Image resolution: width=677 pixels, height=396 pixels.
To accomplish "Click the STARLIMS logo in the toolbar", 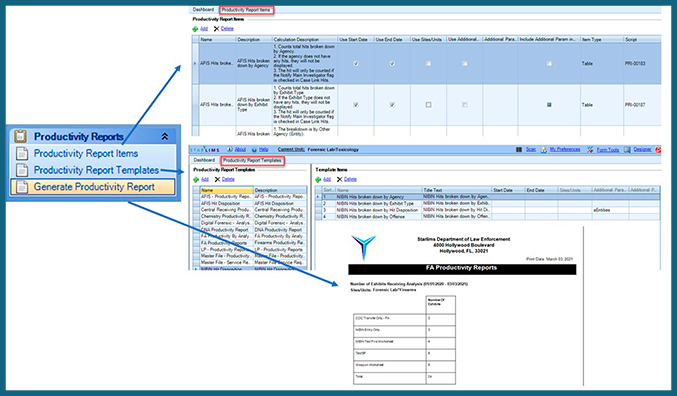I will click(x=206, y=150).
